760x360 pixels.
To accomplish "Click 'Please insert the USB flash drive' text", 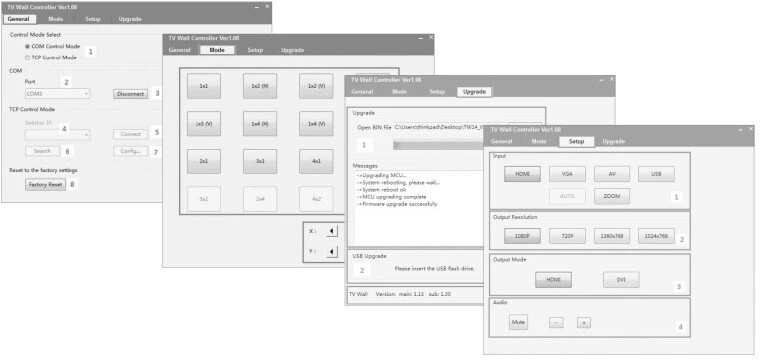I will 434,268.
